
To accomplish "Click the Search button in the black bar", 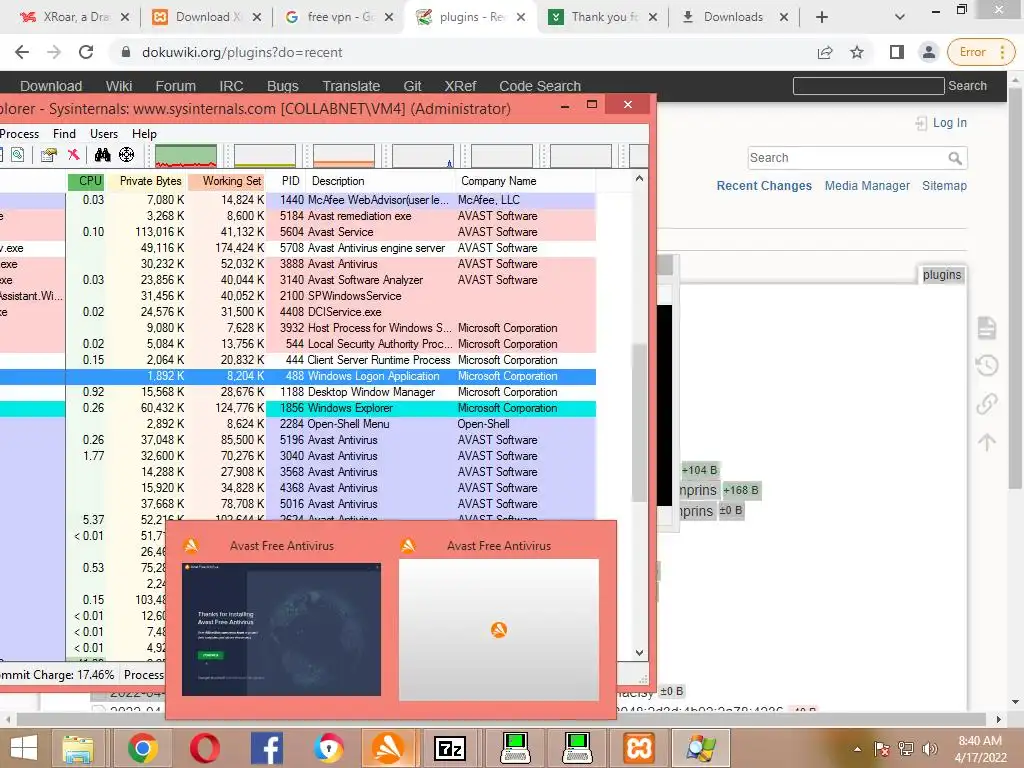I will pos(967,86).
